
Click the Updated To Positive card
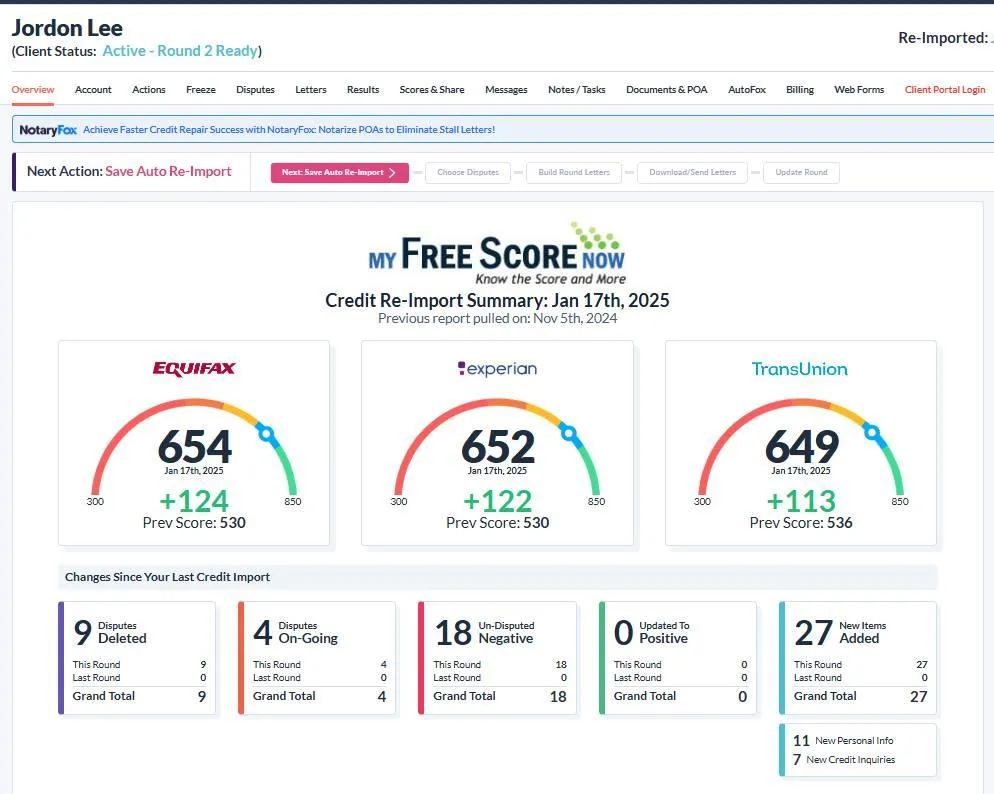(678, 658)
